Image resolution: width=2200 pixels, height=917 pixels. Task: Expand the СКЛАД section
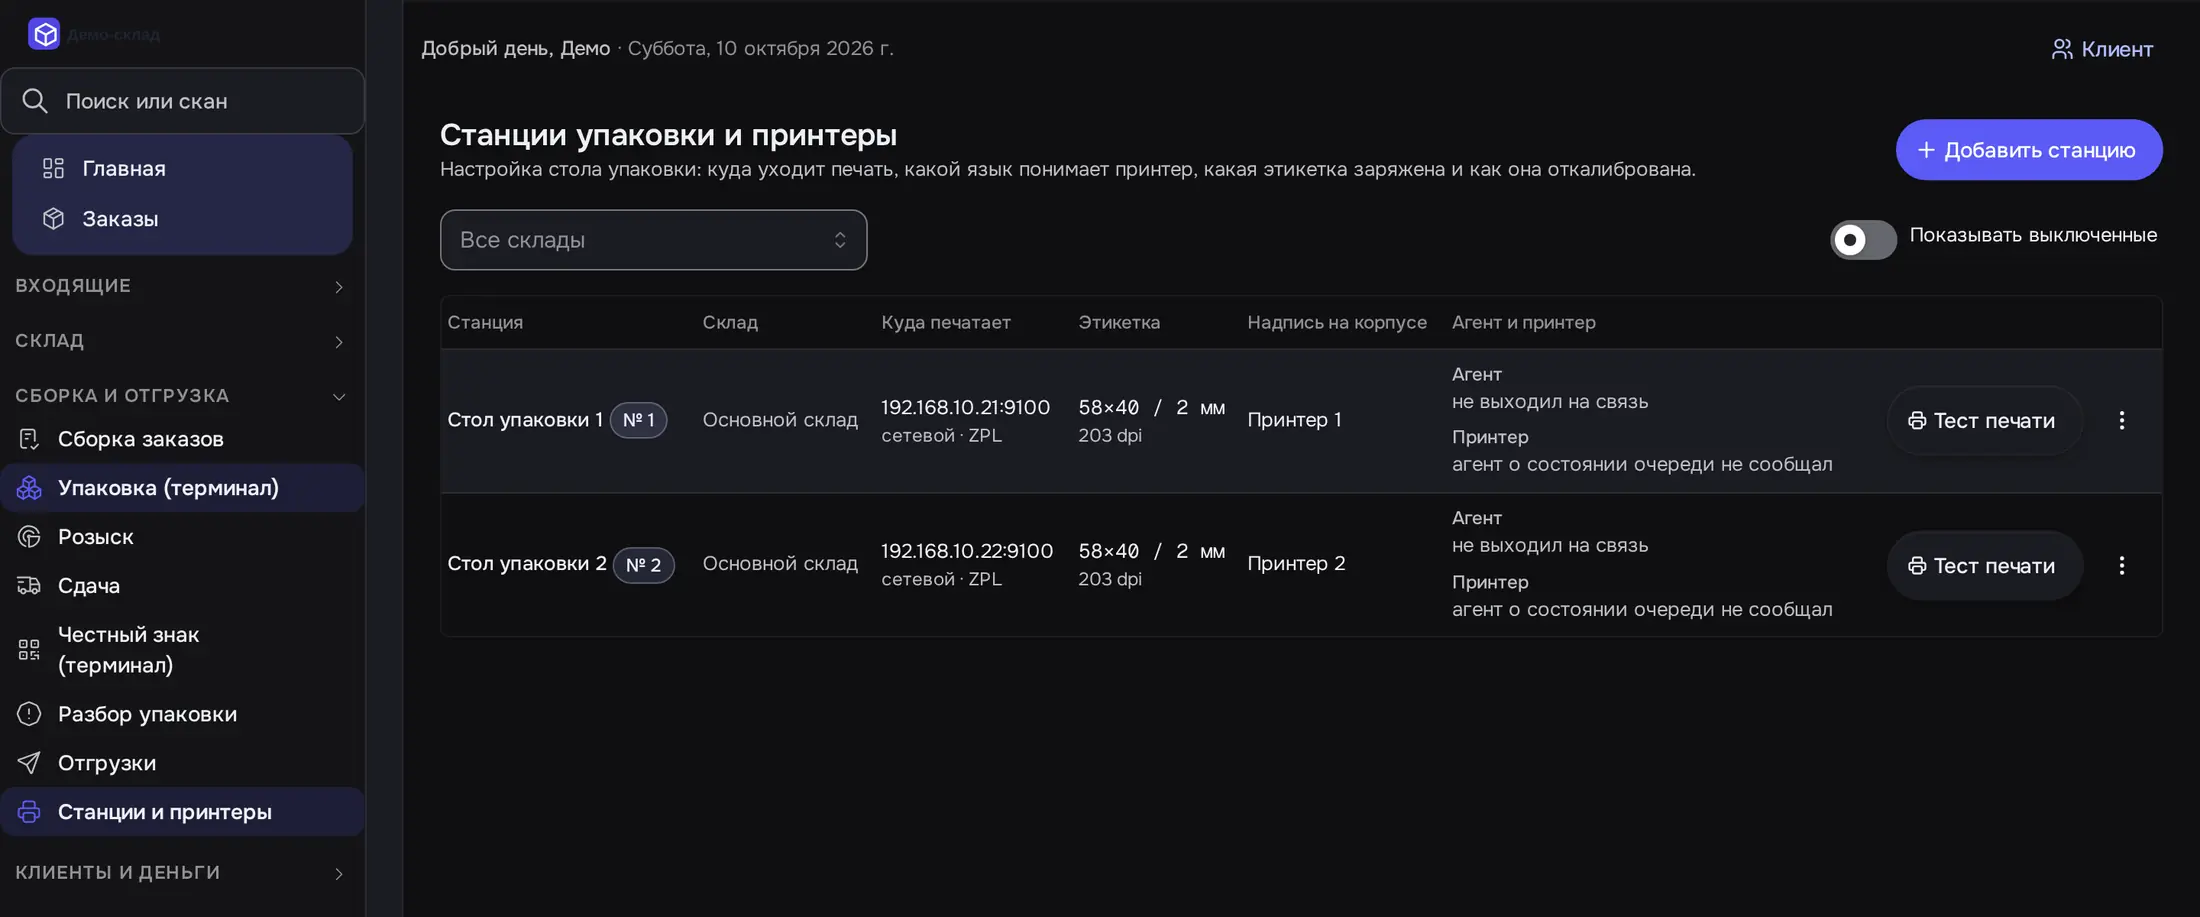[182, 341]
